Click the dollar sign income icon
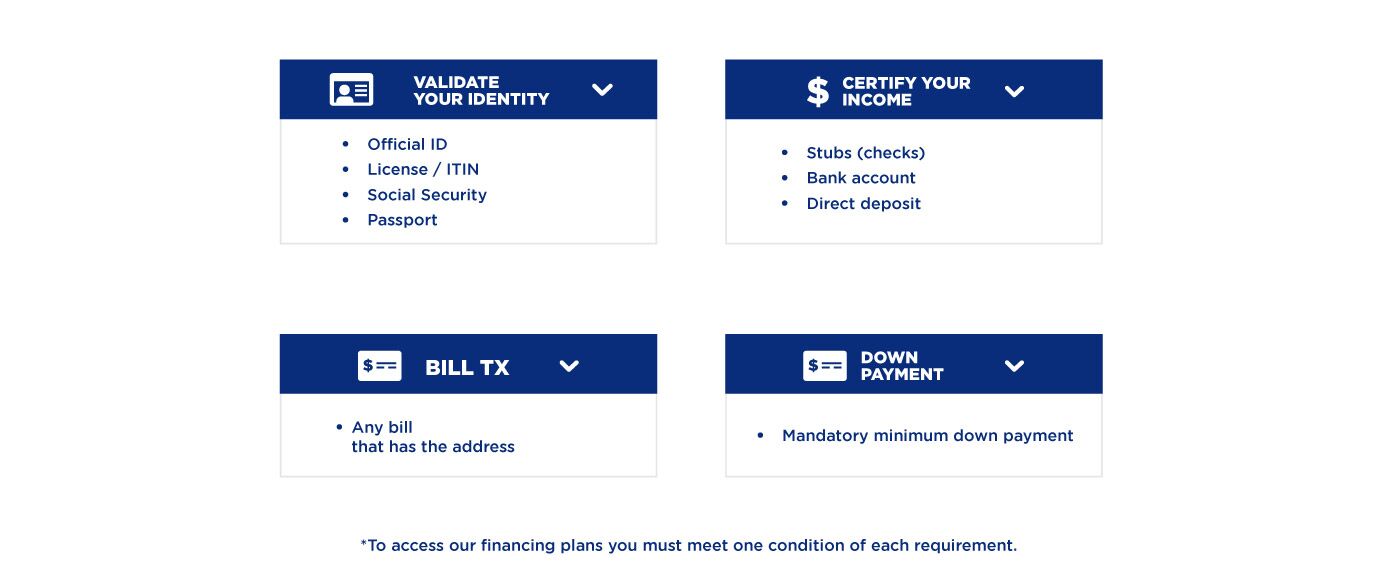This screenshot has height=586, width=1383. (818, 91)
